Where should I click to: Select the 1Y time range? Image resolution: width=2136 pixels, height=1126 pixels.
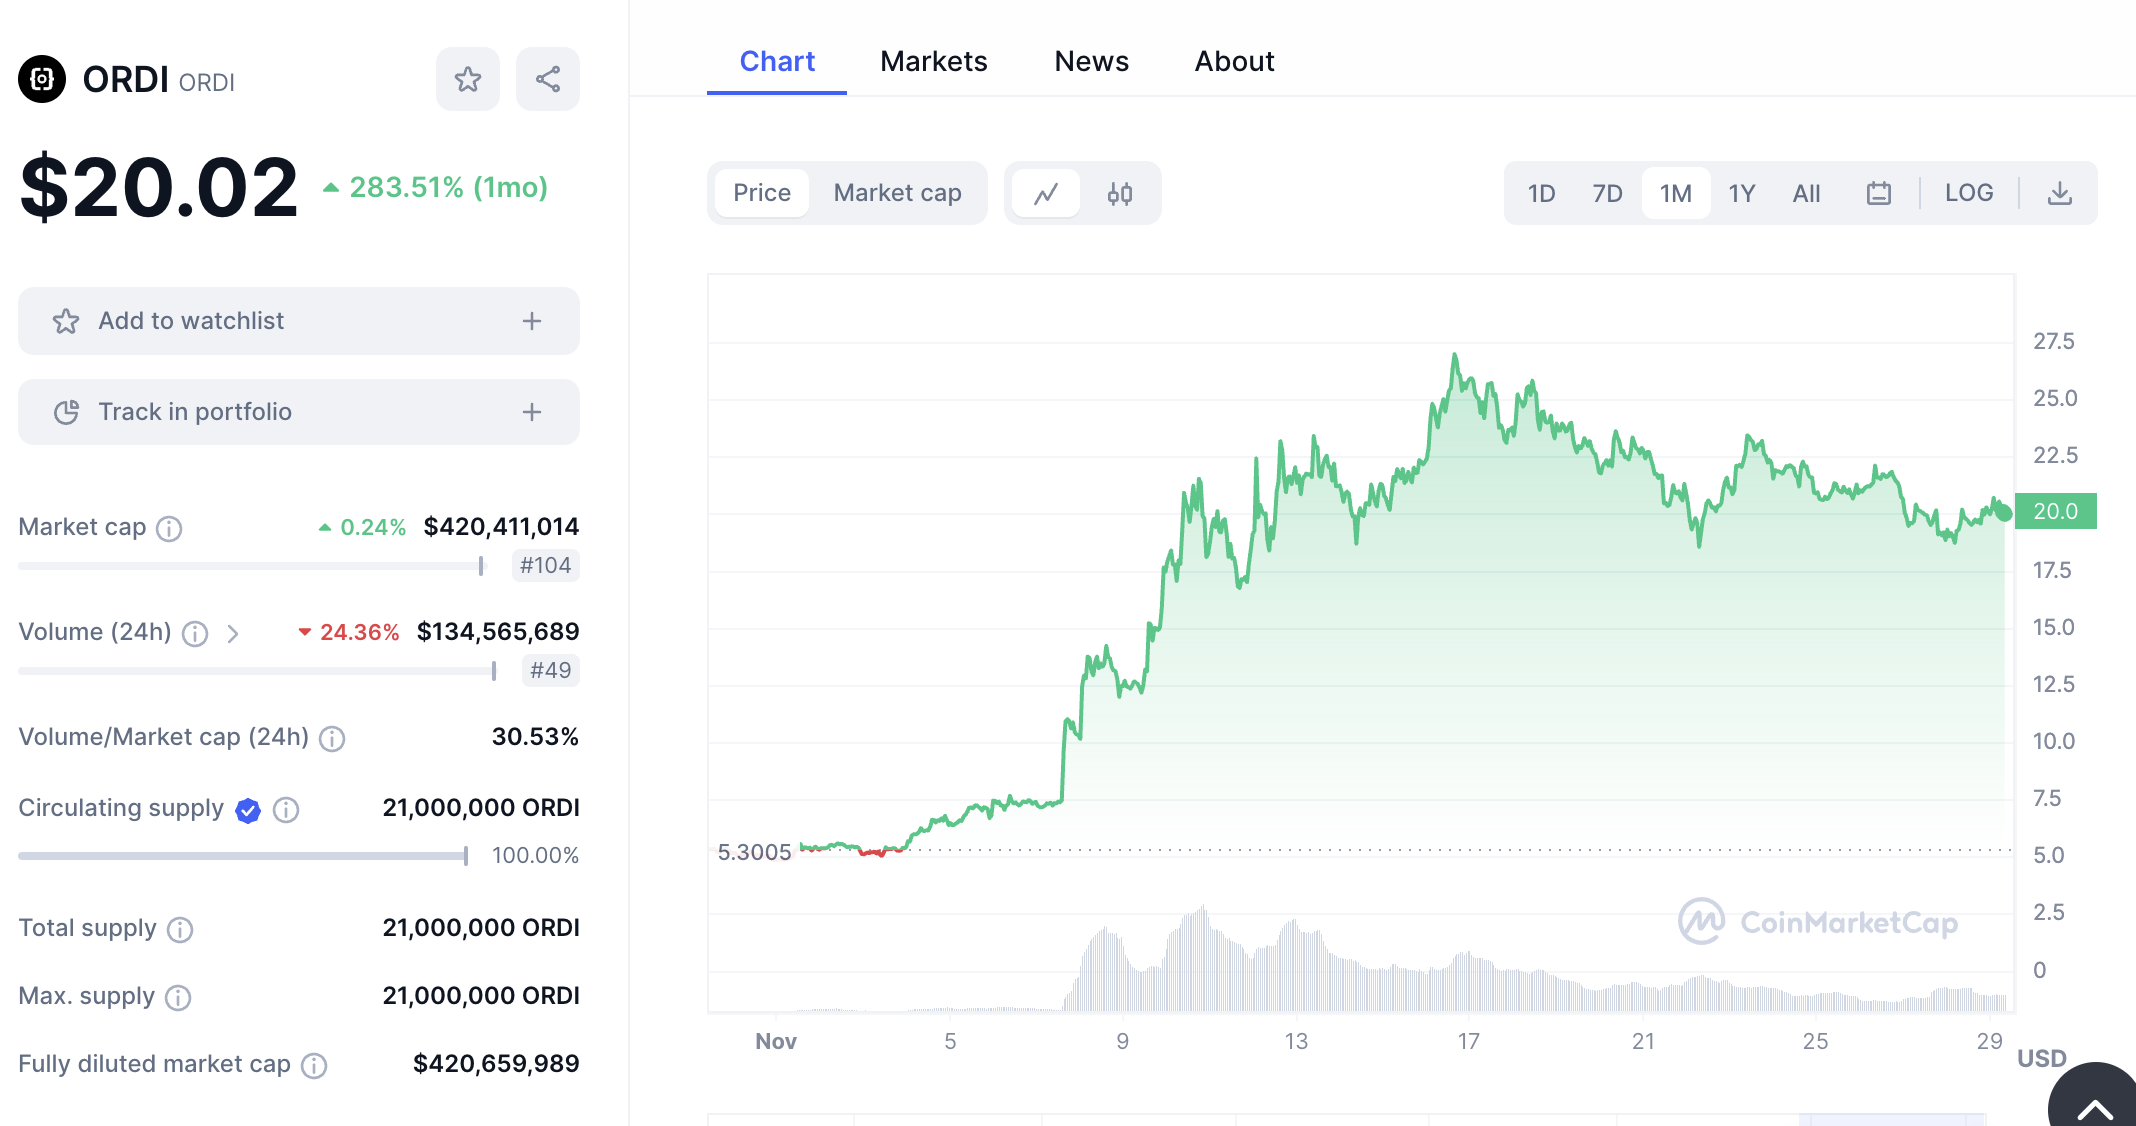(1741, 193)
